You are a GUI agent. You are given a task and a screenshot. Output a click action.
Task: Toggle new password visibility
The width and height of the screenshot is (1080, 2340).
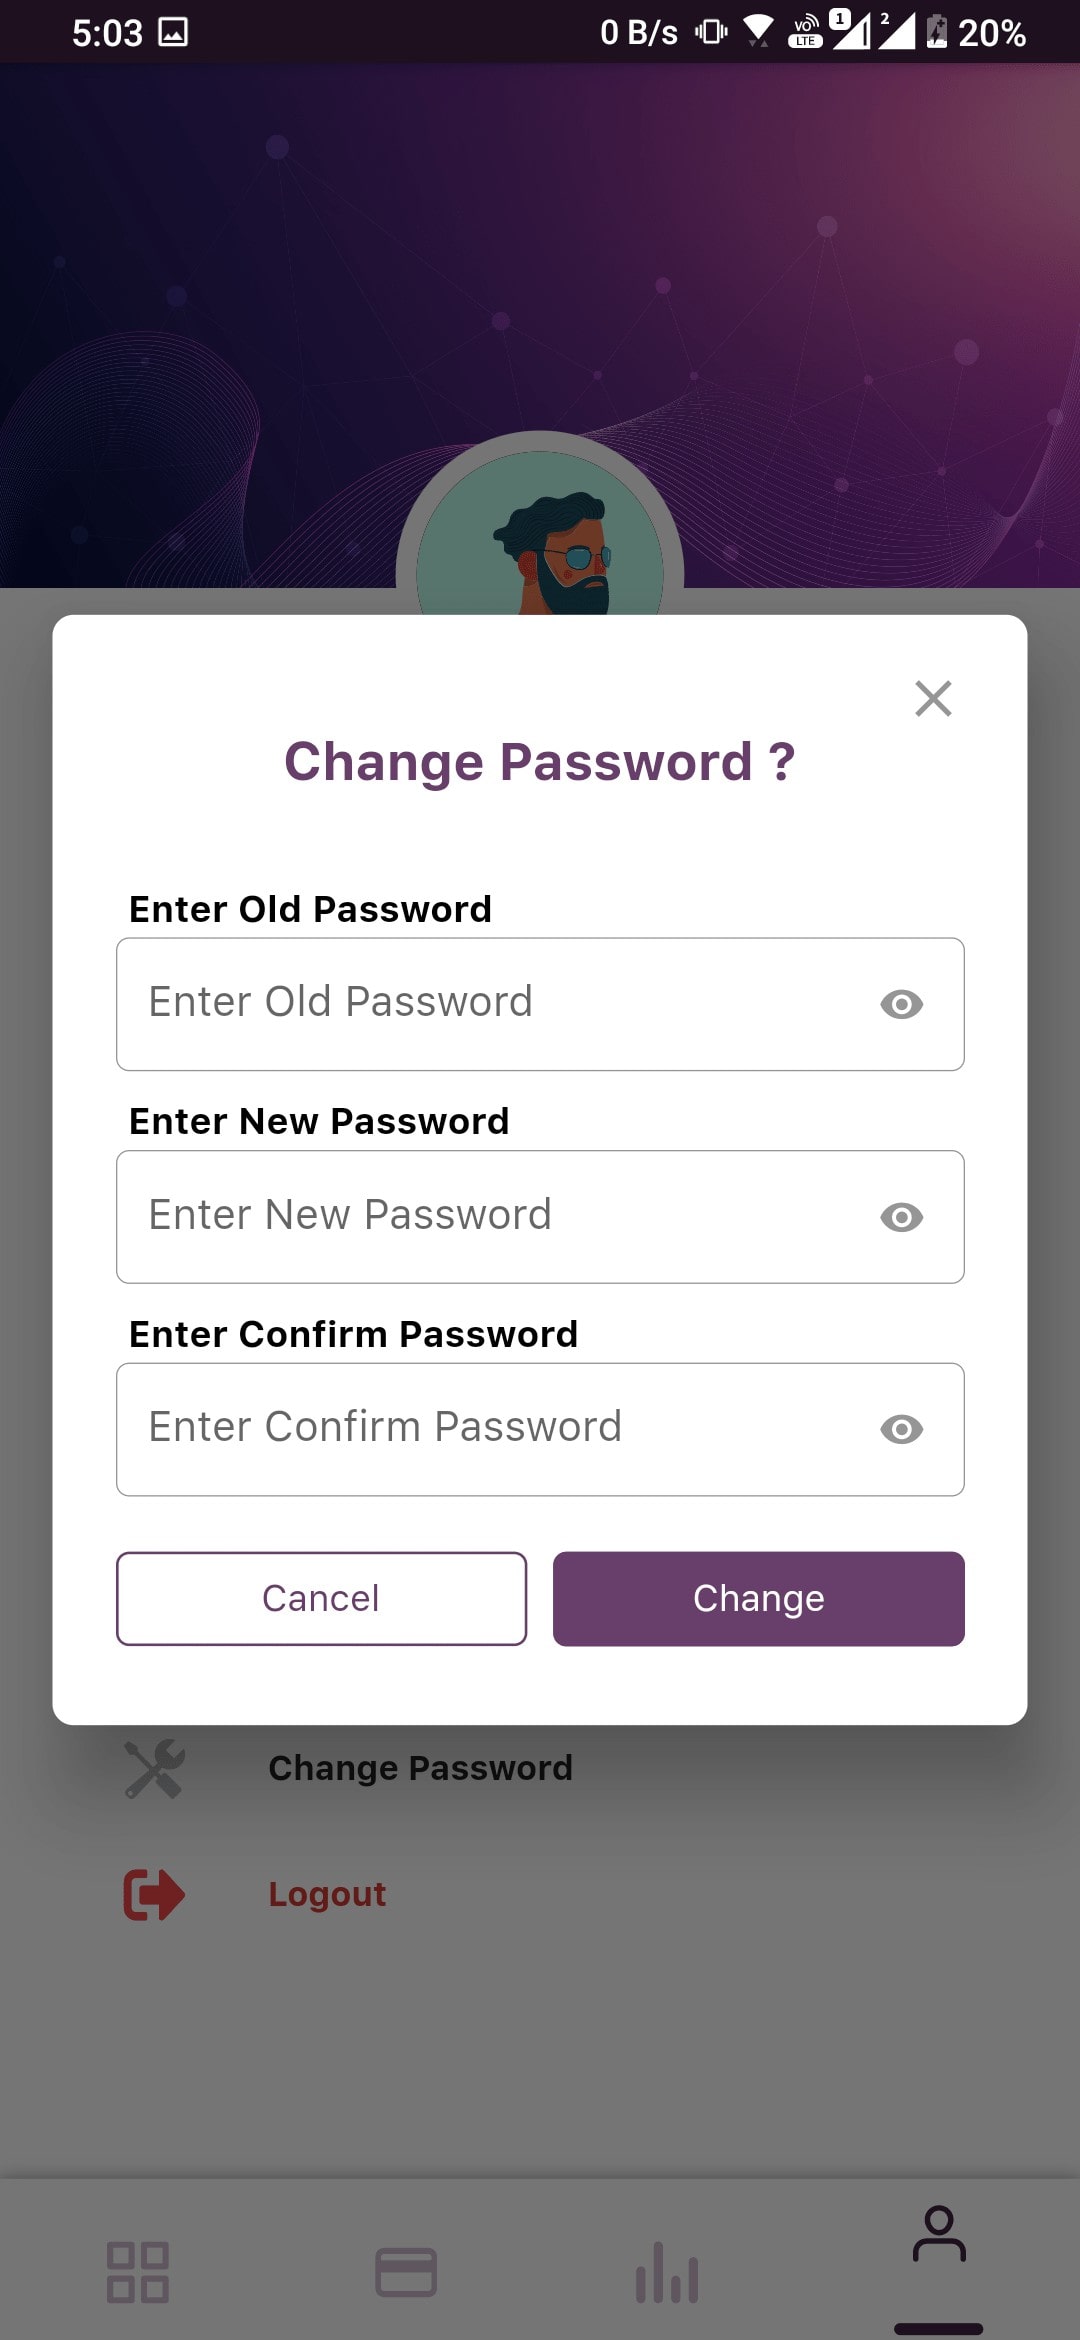(x=901, y=1217)
